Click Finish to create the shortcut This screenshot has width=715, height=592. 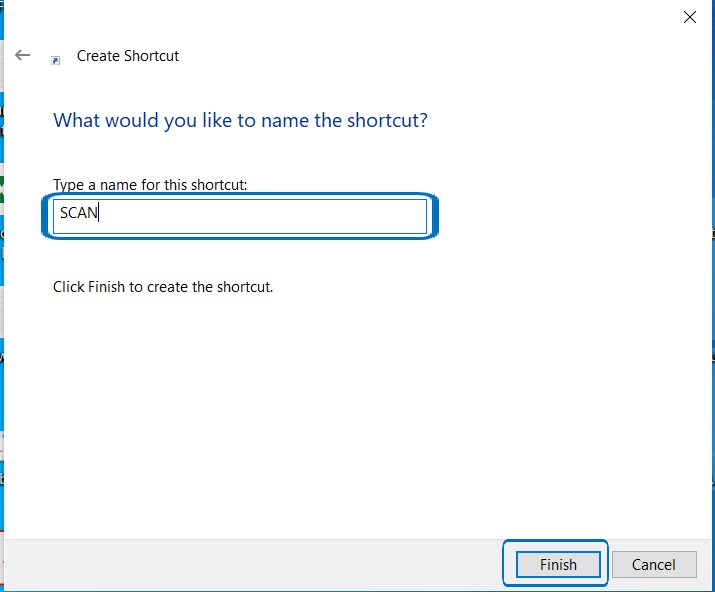[x=557, y=564]
